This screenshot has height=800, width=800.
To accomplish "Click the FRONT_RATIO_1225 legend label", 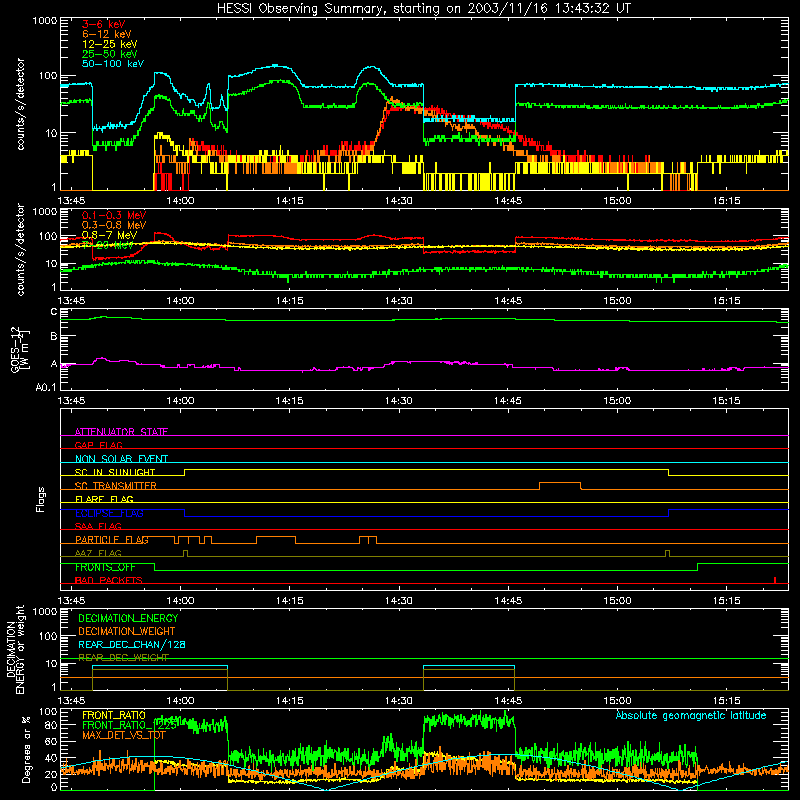I will [130, 725].
